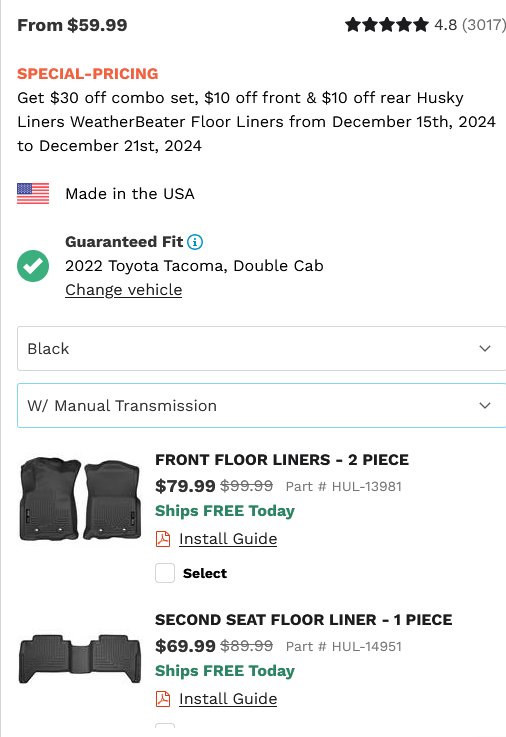
Task: Click chevron arrow on the transmission dropdown
Action: (x=485, y=405)
